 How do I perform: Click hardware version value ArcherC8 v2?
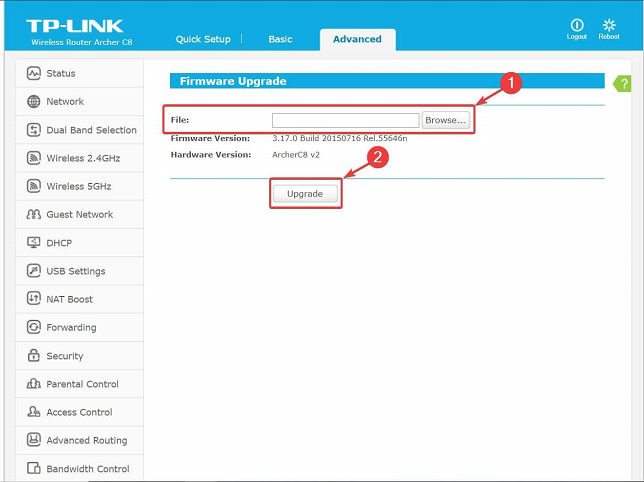[x=296, y=155]
